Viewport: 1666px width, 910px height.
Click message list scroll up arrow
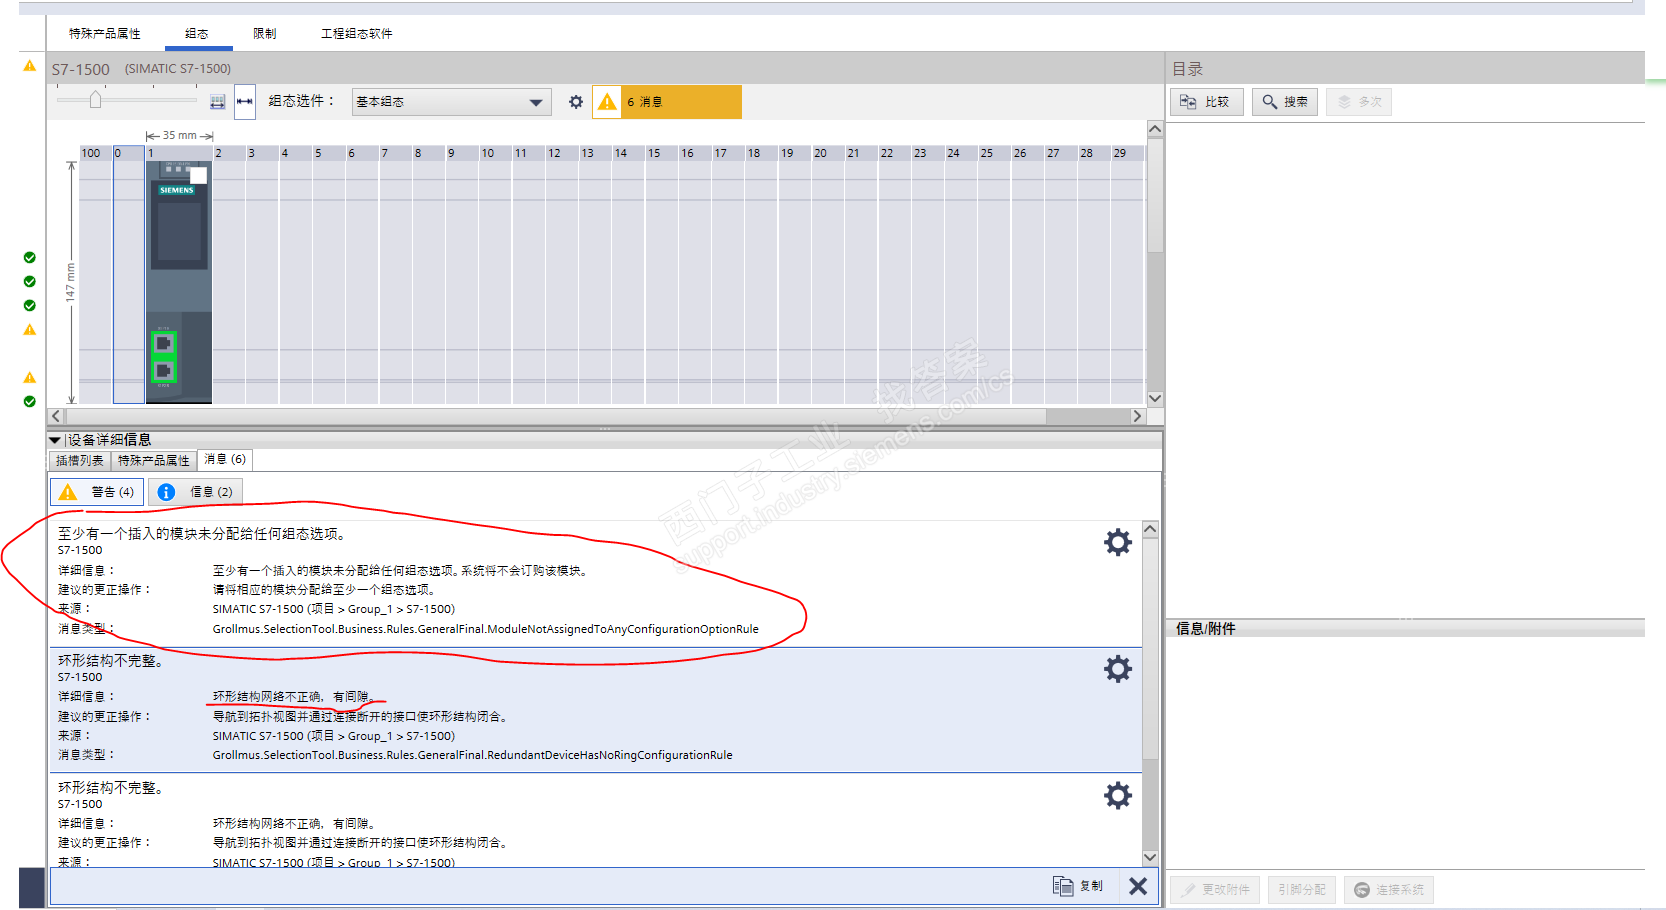tap(1150, 530)
